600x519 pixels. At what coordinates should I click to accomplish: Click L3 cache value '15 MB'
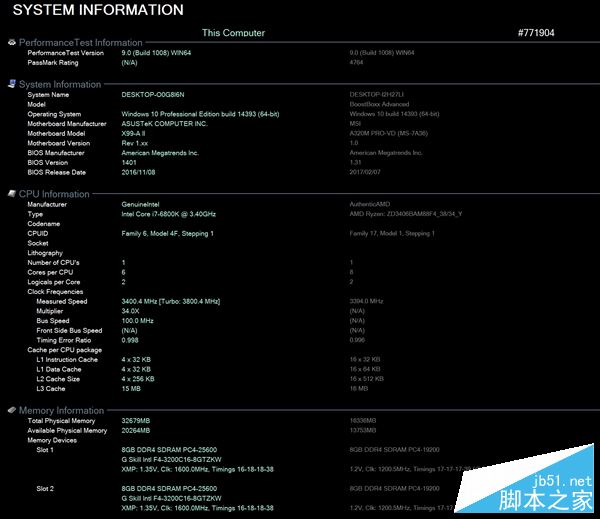point(131,389)
